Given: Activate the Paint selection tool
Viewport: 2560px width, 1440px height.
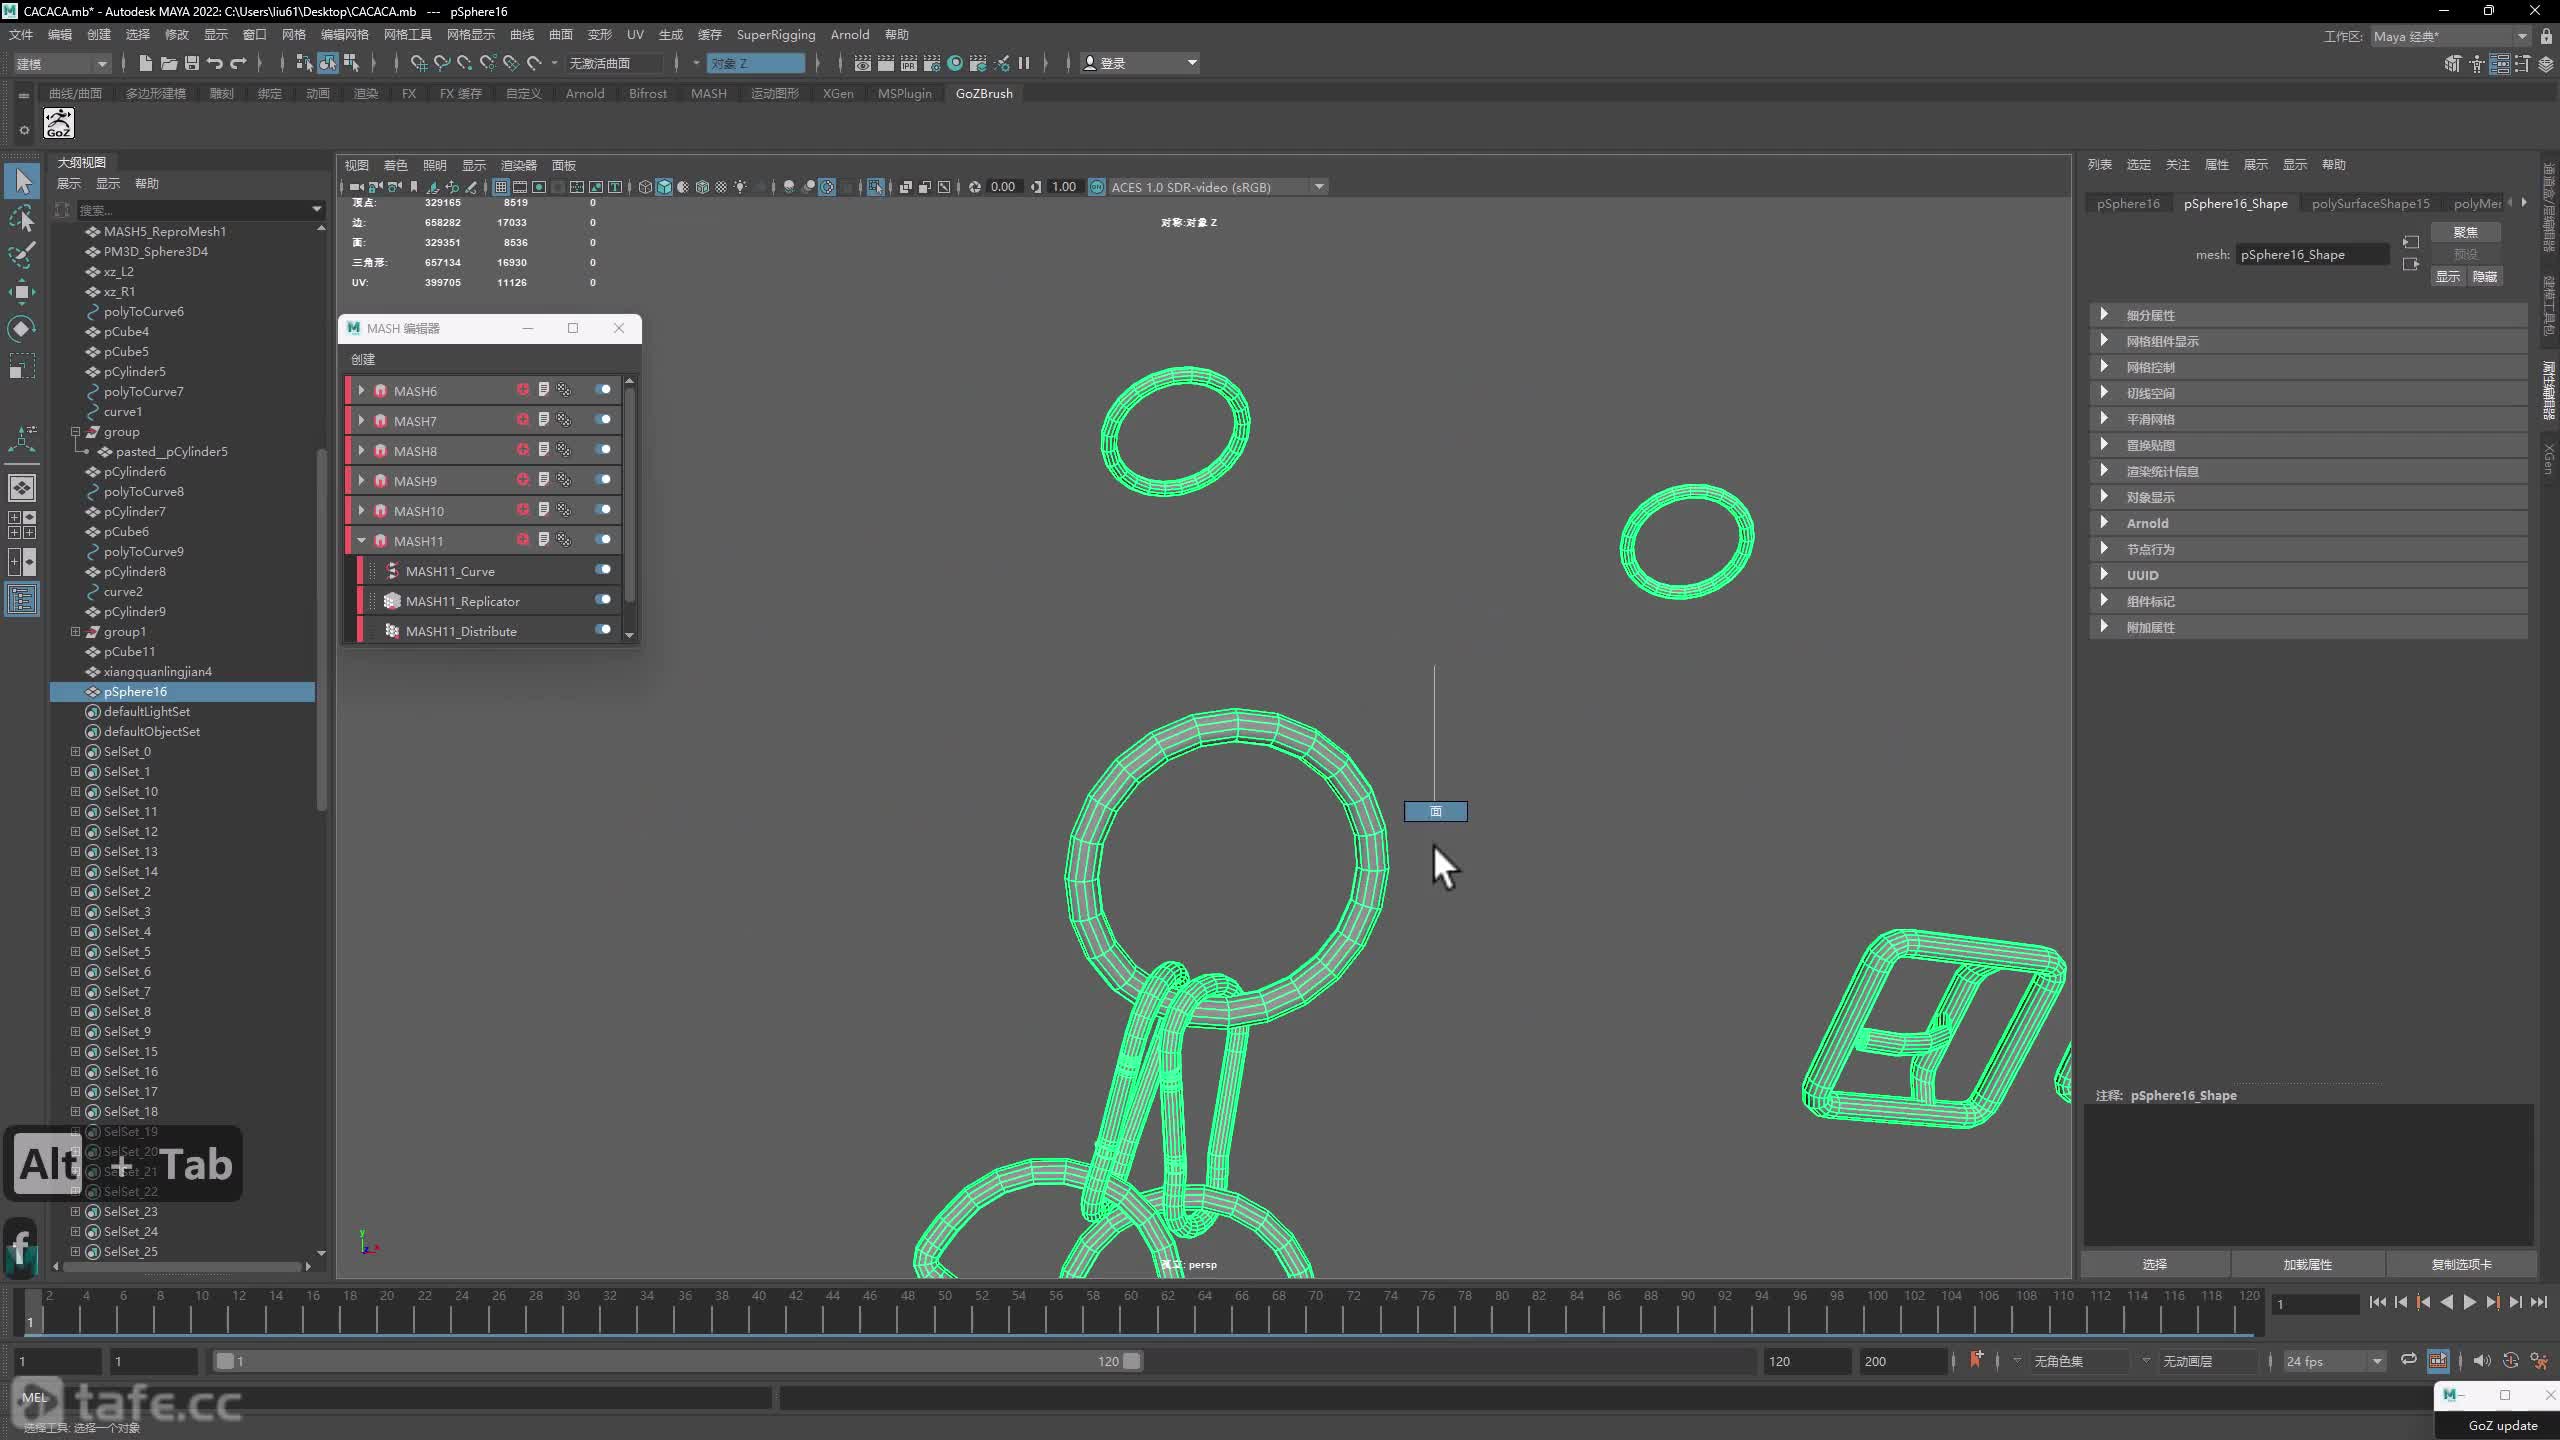Looking at the screenshot, I should click(x=22, y=255).
